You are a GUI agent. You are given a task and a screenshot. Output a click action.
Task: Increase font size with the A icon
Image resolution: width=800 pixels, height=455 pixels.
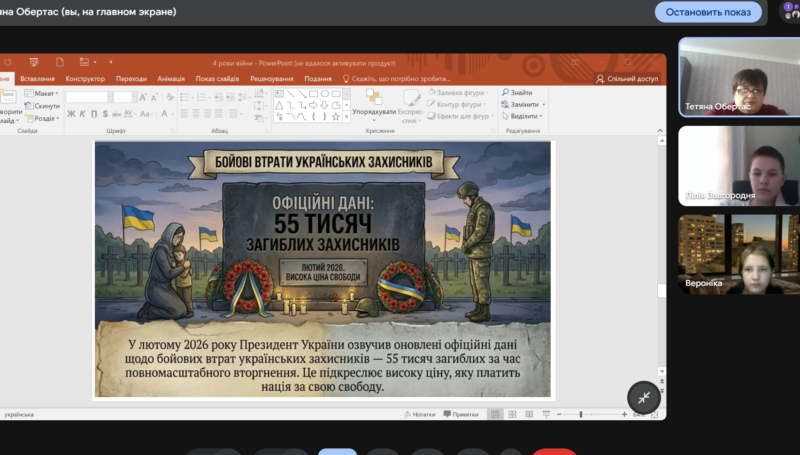143,97
